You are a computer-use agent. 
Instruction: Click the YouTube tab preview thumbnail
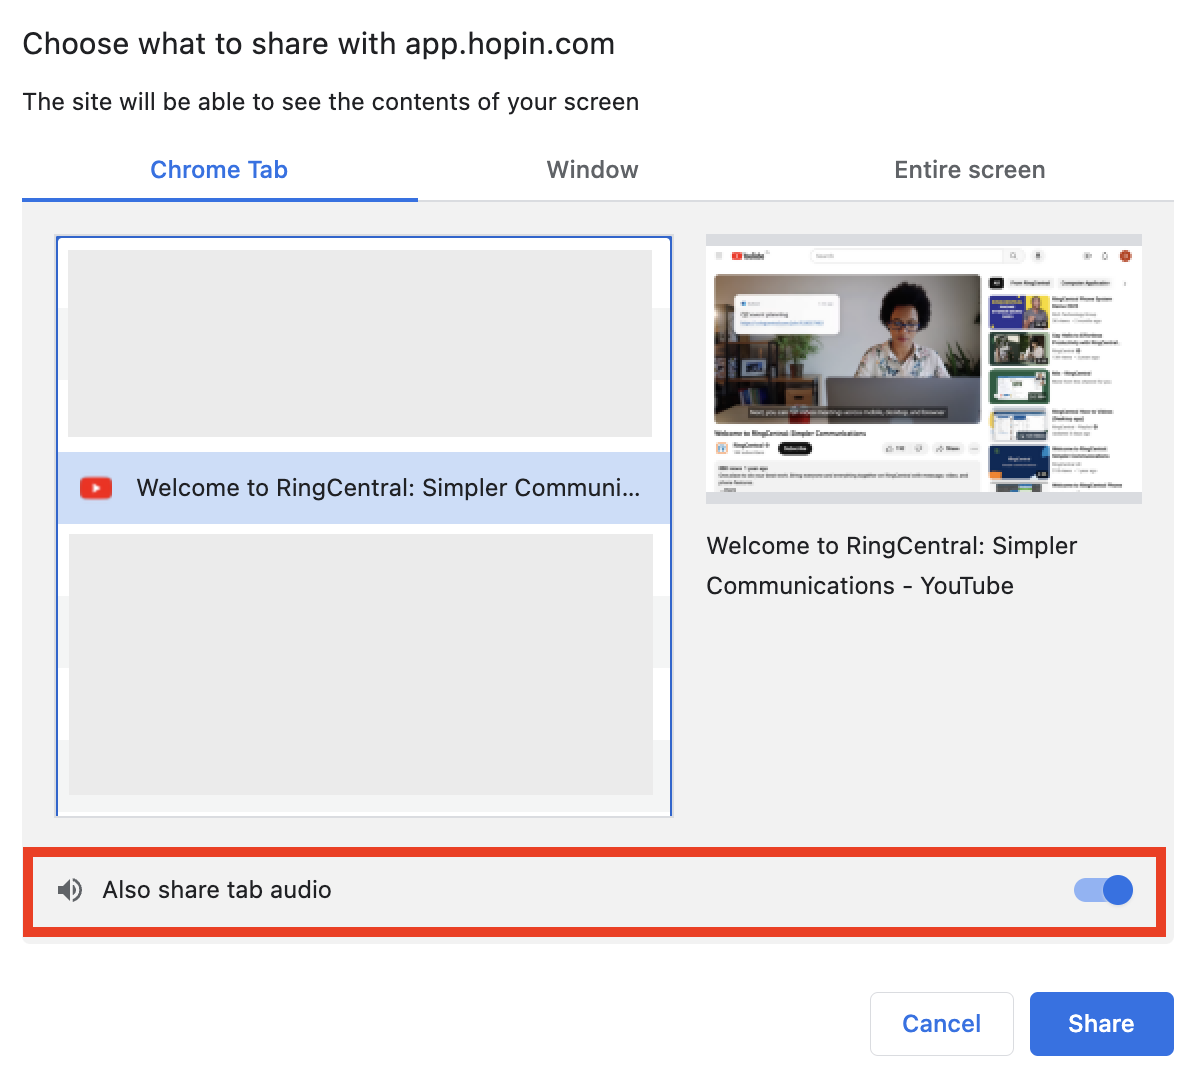click(924, 369)
